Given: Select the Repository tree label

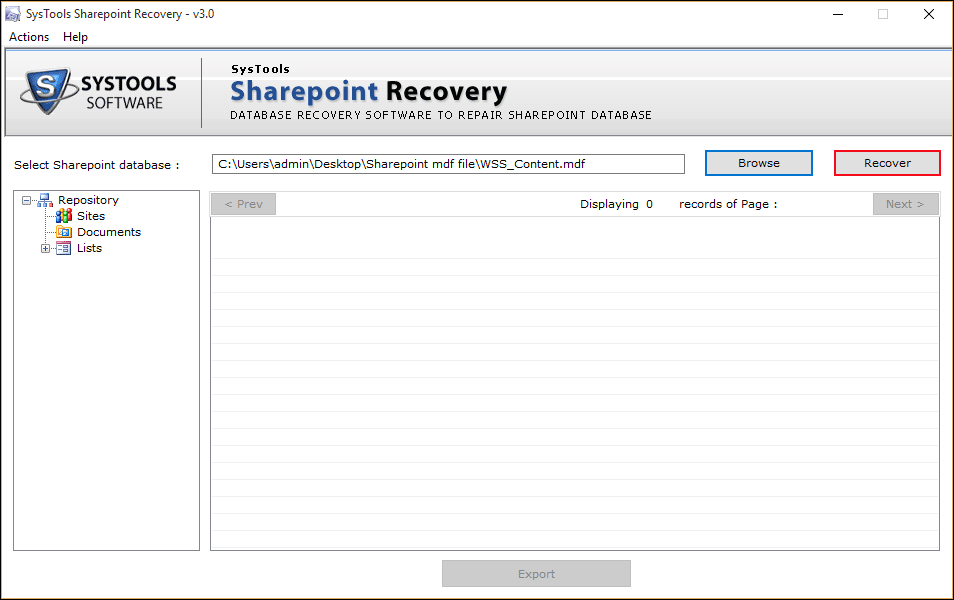Looking at the screenshot, I should click(x=88, y=200).
